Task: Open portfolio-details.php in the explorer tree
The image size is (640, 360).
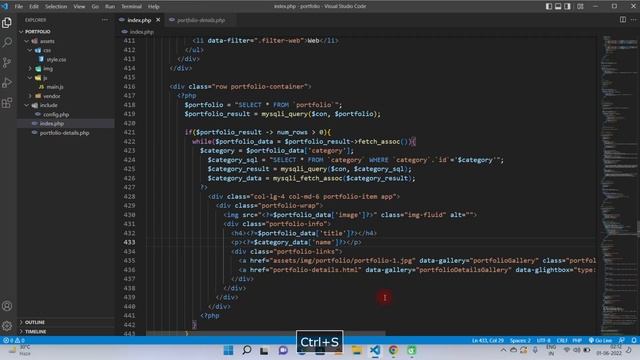Action: click(64, 133)
